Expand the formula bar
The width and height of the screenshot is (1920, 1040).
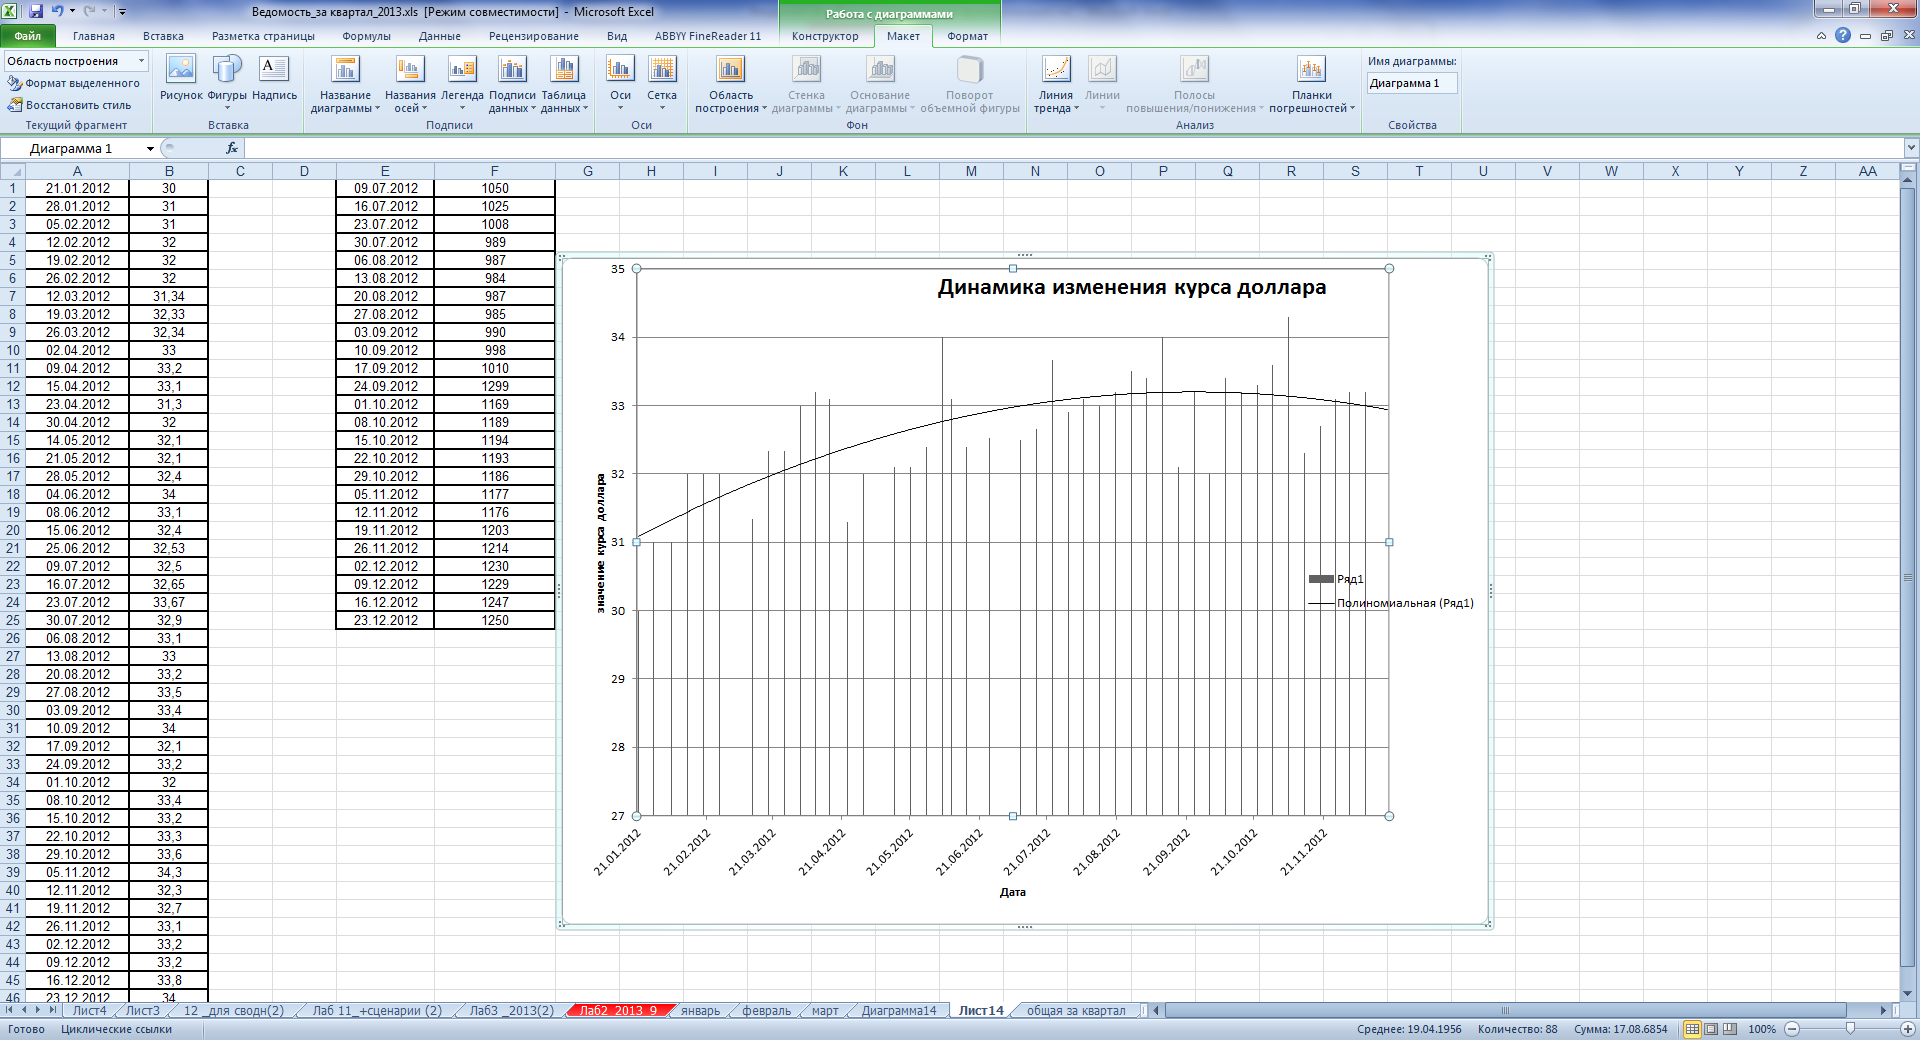pos(1910,148)
